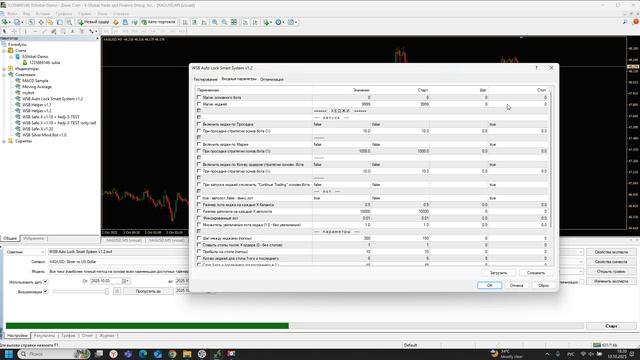Click the zoom in magnifier icon
640x360 pixels.
click(215, 22)
